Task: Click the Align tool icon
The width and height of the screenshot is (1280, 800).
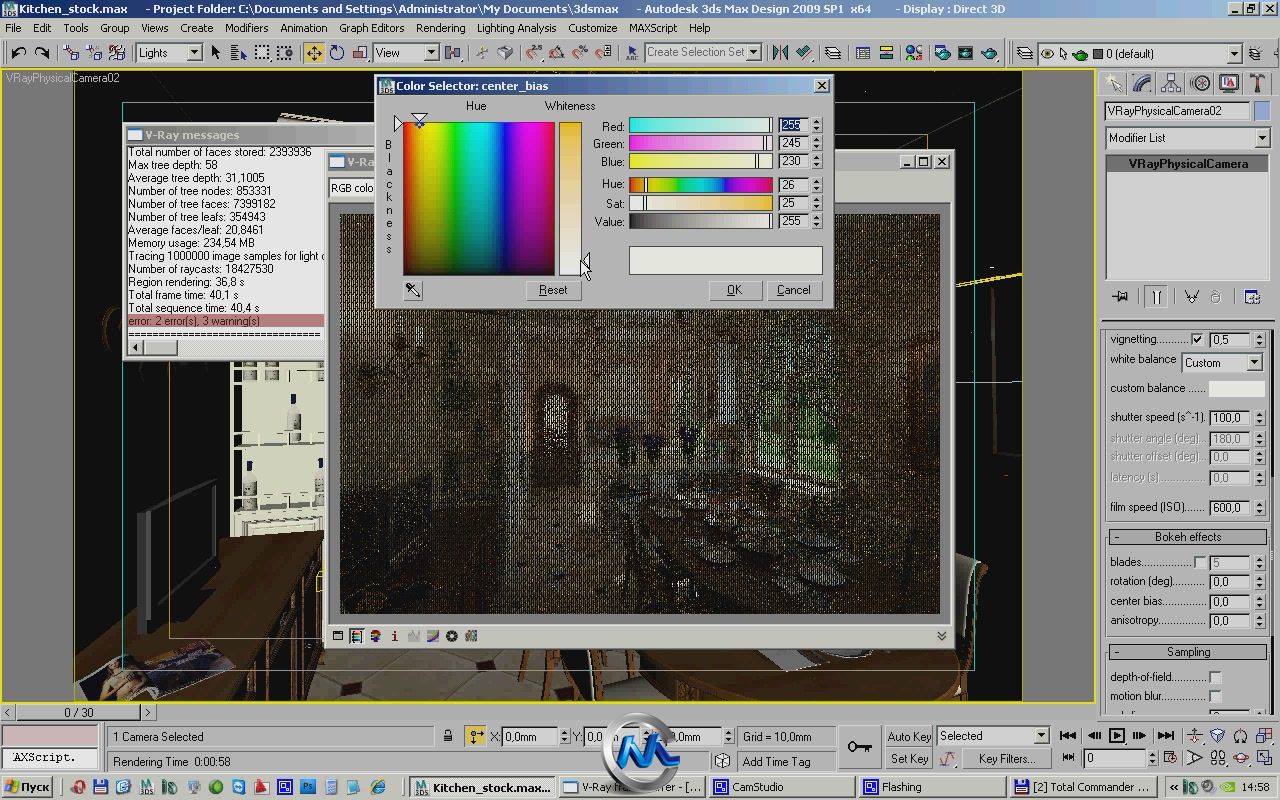Action: pos(804,53)
